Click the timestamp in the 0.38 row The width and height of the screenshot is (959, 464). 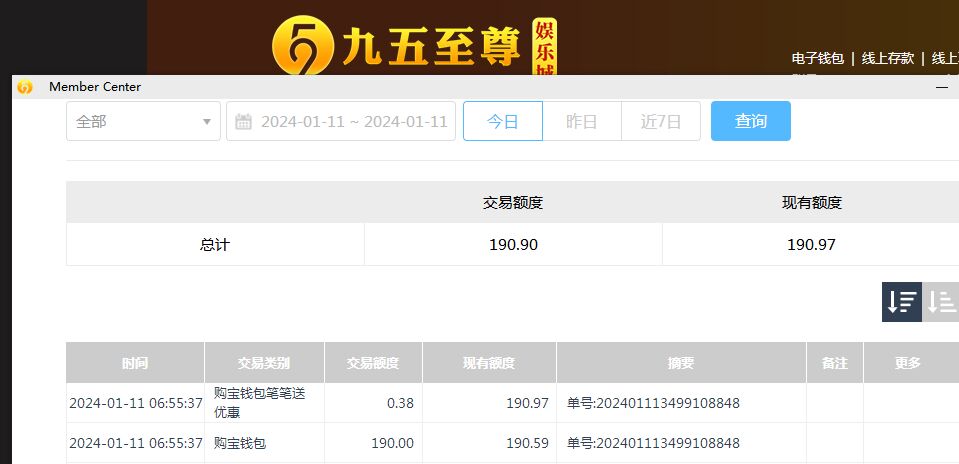click(x=136, y=403)
